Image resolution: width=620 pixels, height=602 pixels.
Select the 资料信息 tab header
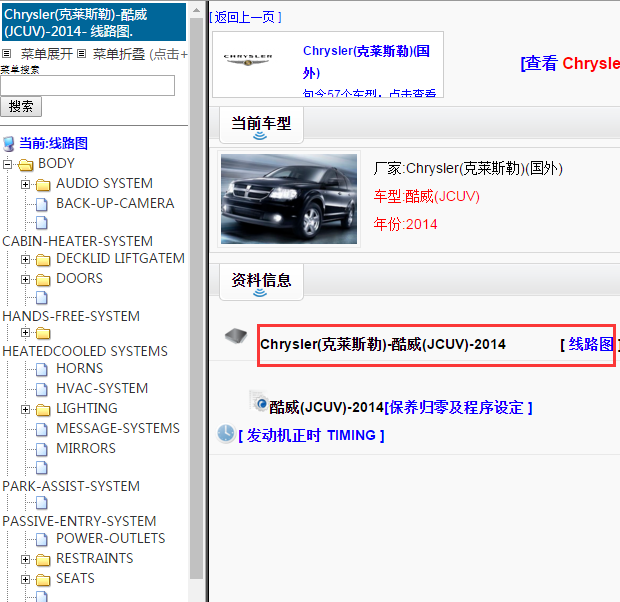coord(261,282)
